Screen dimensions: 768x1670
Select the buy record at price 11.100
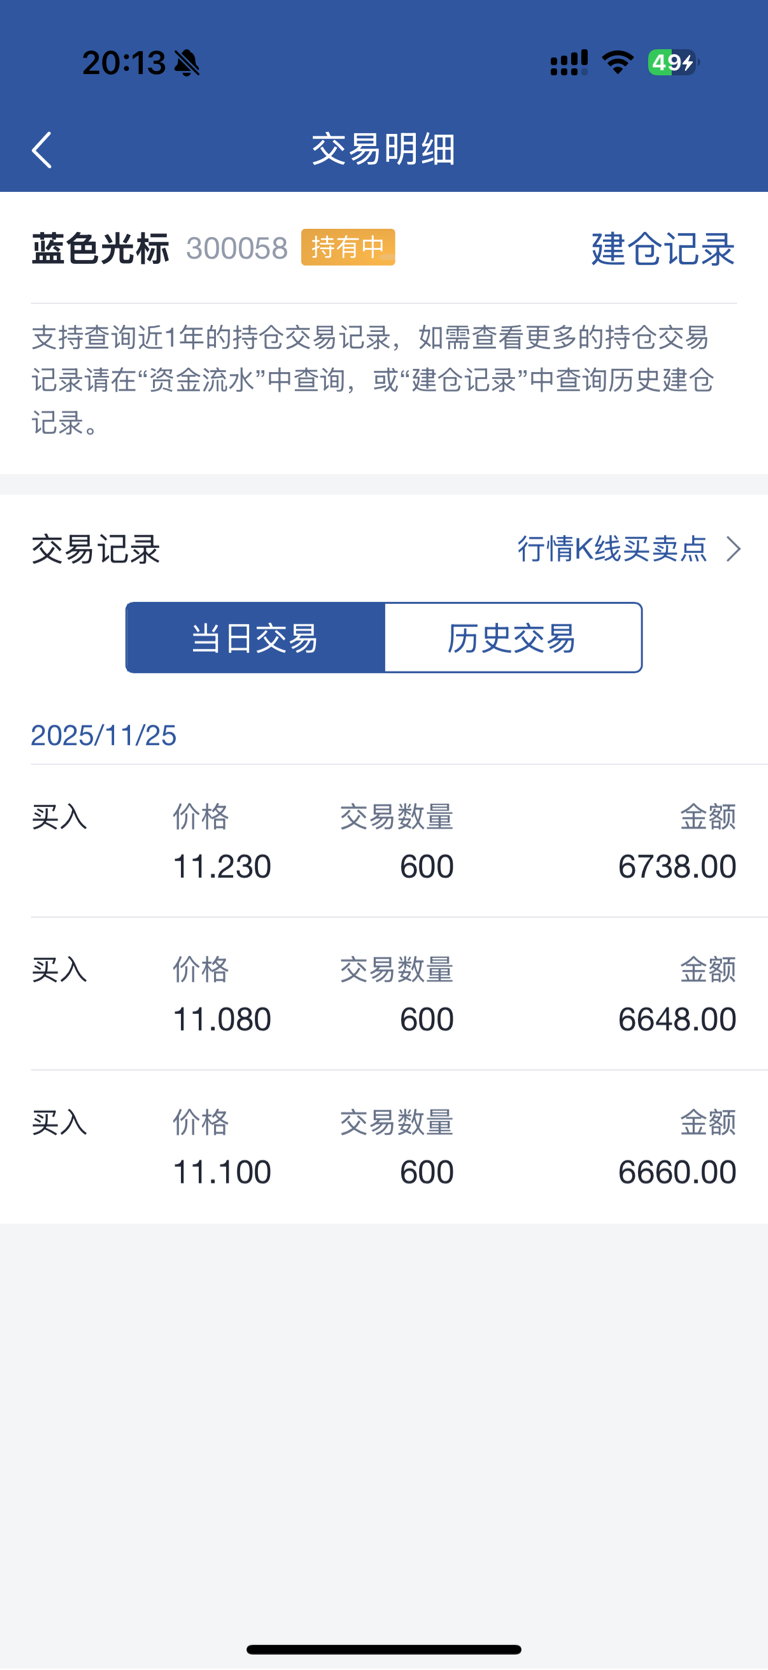pyautogui.click(x=384, y=1148)
